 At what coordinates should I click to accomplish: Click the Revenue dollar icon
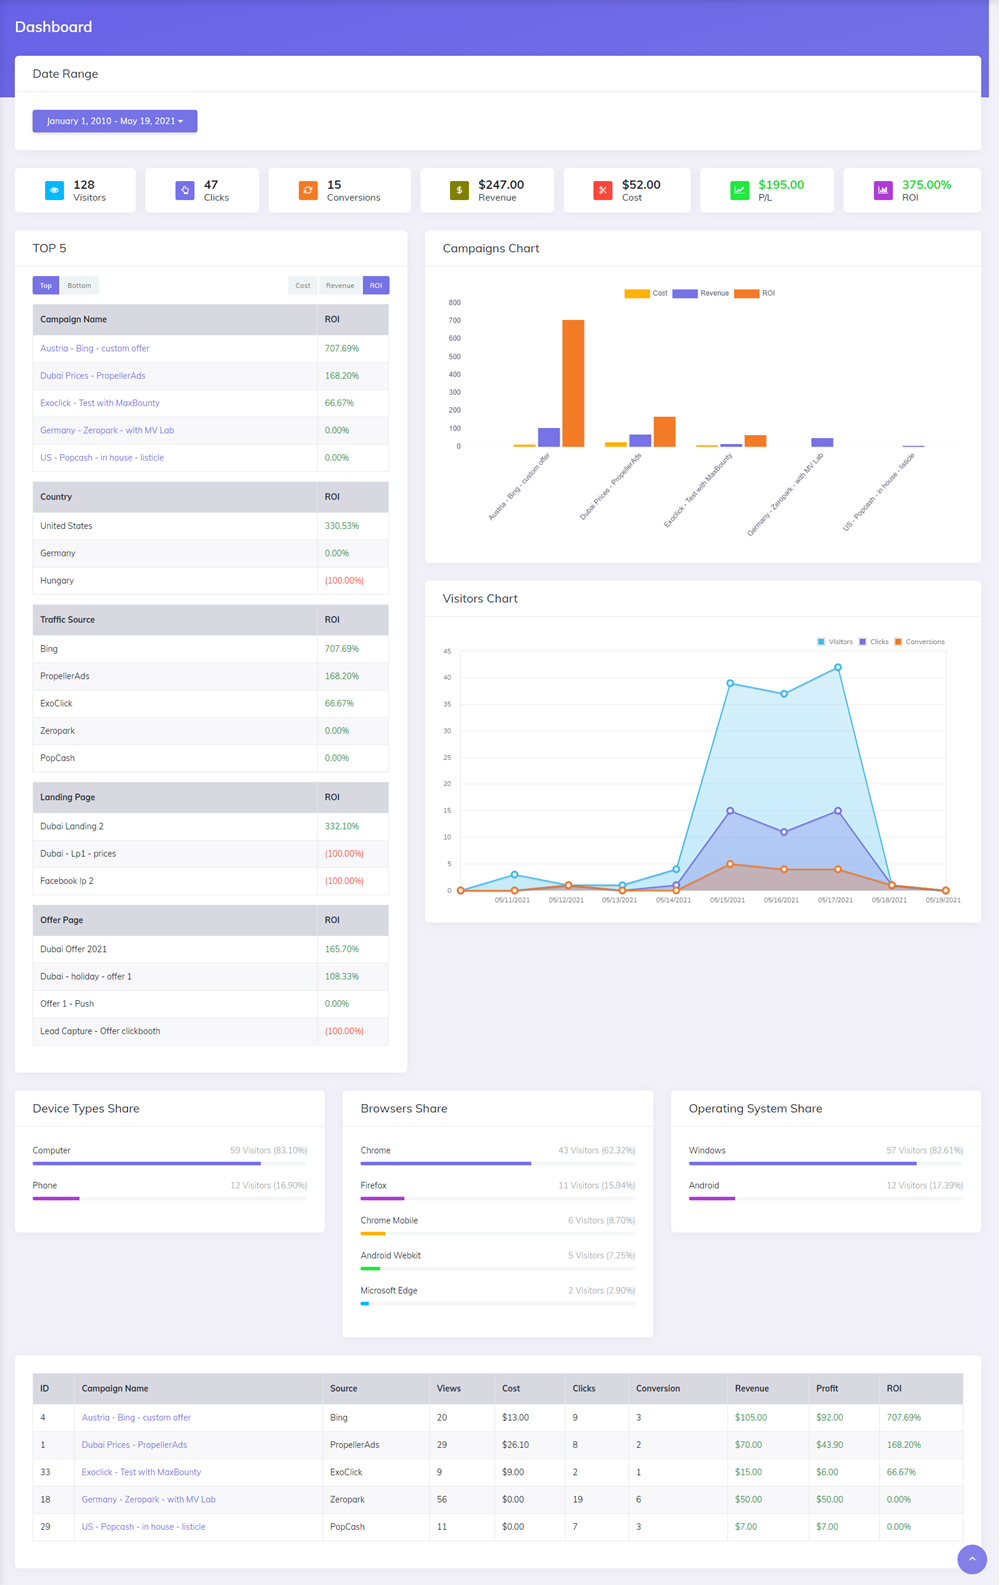[x=459, y=190]
